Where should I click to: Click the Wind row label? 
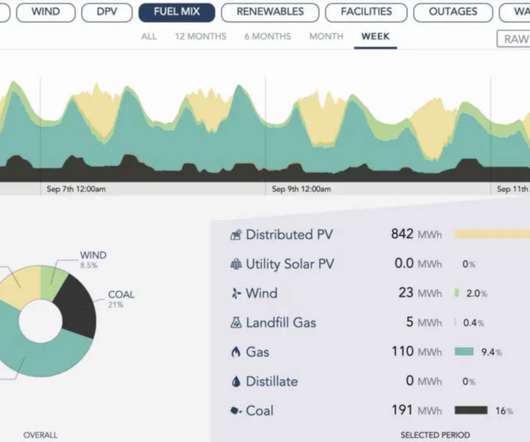[262, 293]
